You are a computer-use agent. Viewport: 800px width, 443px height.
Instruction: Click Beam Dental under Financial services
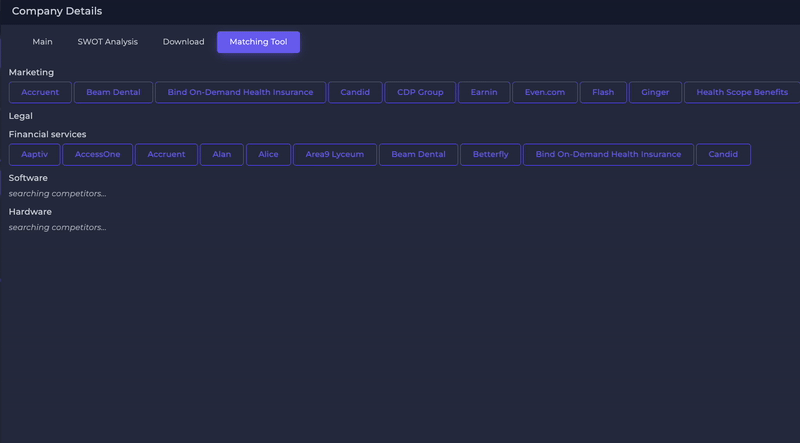(x=418, y=154)
